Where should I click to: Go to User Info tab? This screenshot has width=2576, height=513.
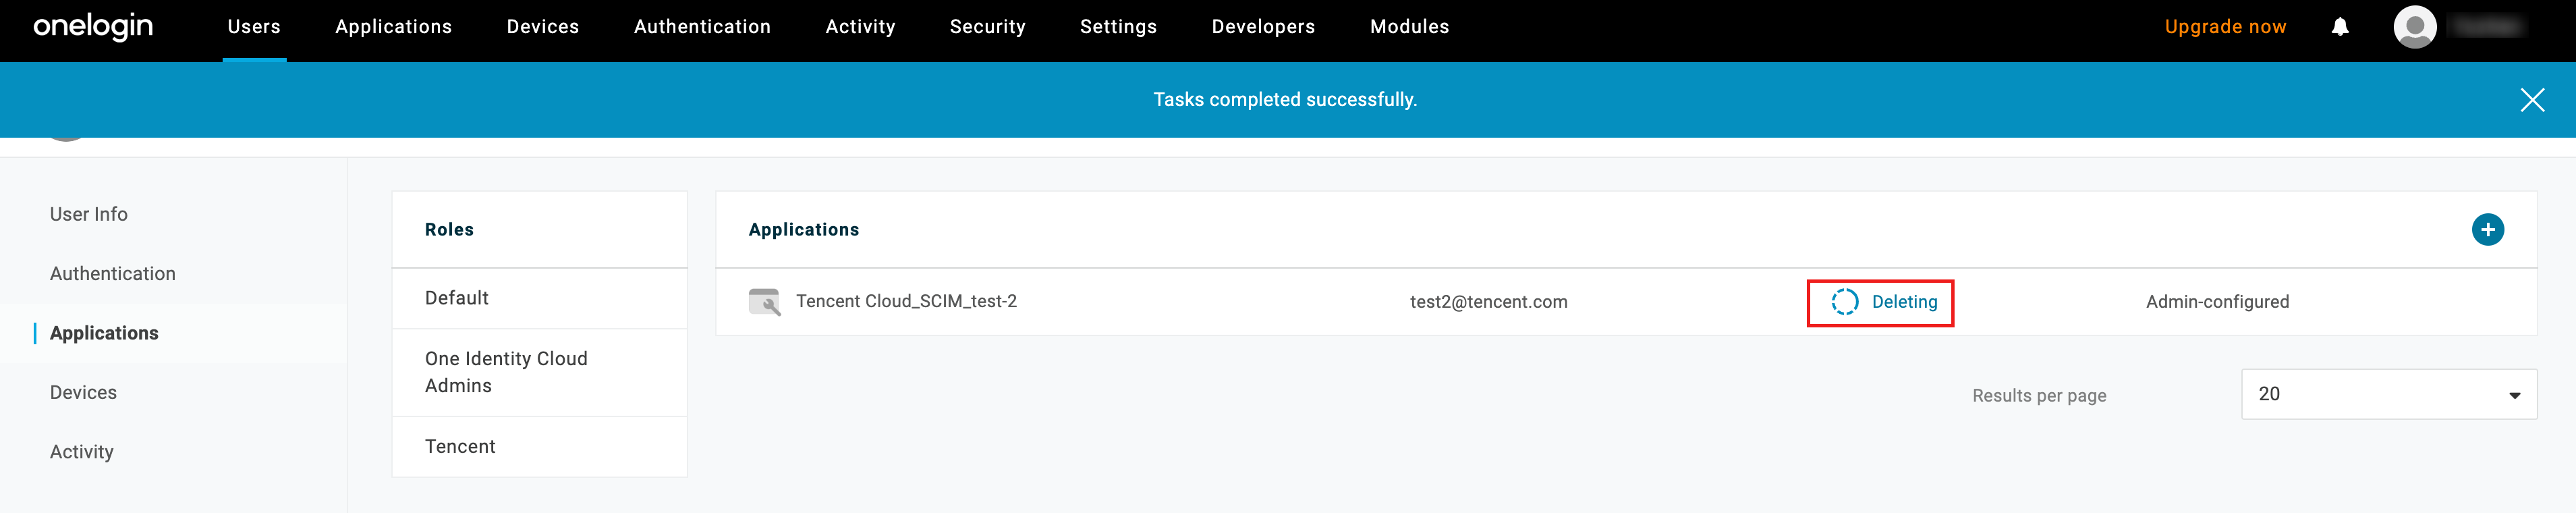pyautogui.click(x=89, y=214)
